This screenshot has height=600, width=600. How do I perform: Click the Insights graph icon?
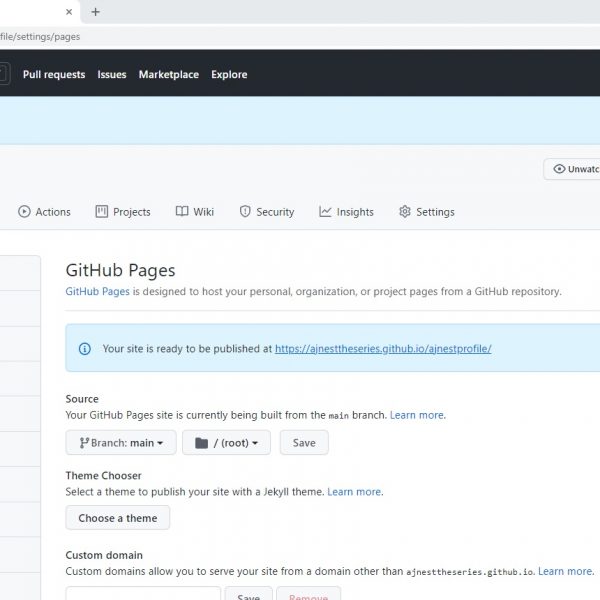pyautogui.click(x=325, y=212)
